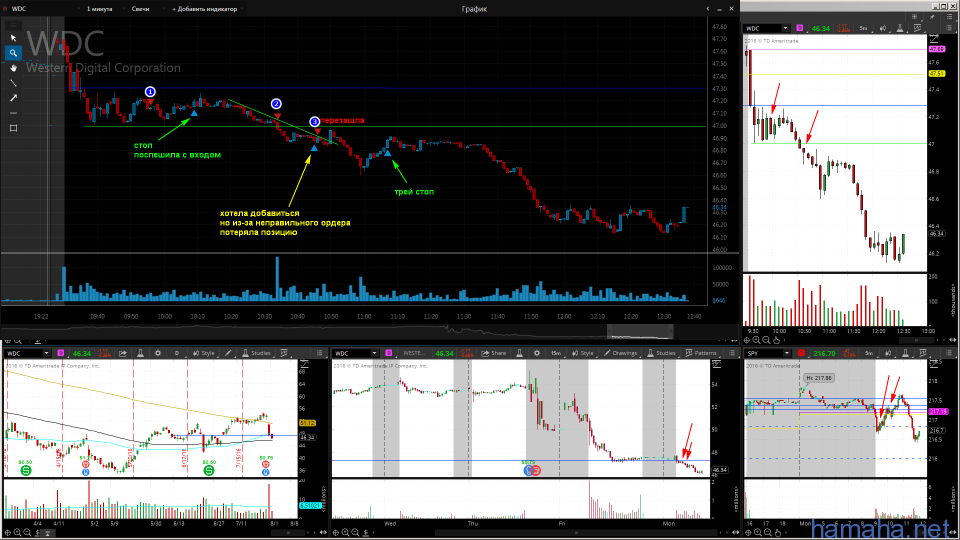This screenshot has width=960, height=540.
Task: Click the magenta color link box in top-right chart
Action: point(801,28)
